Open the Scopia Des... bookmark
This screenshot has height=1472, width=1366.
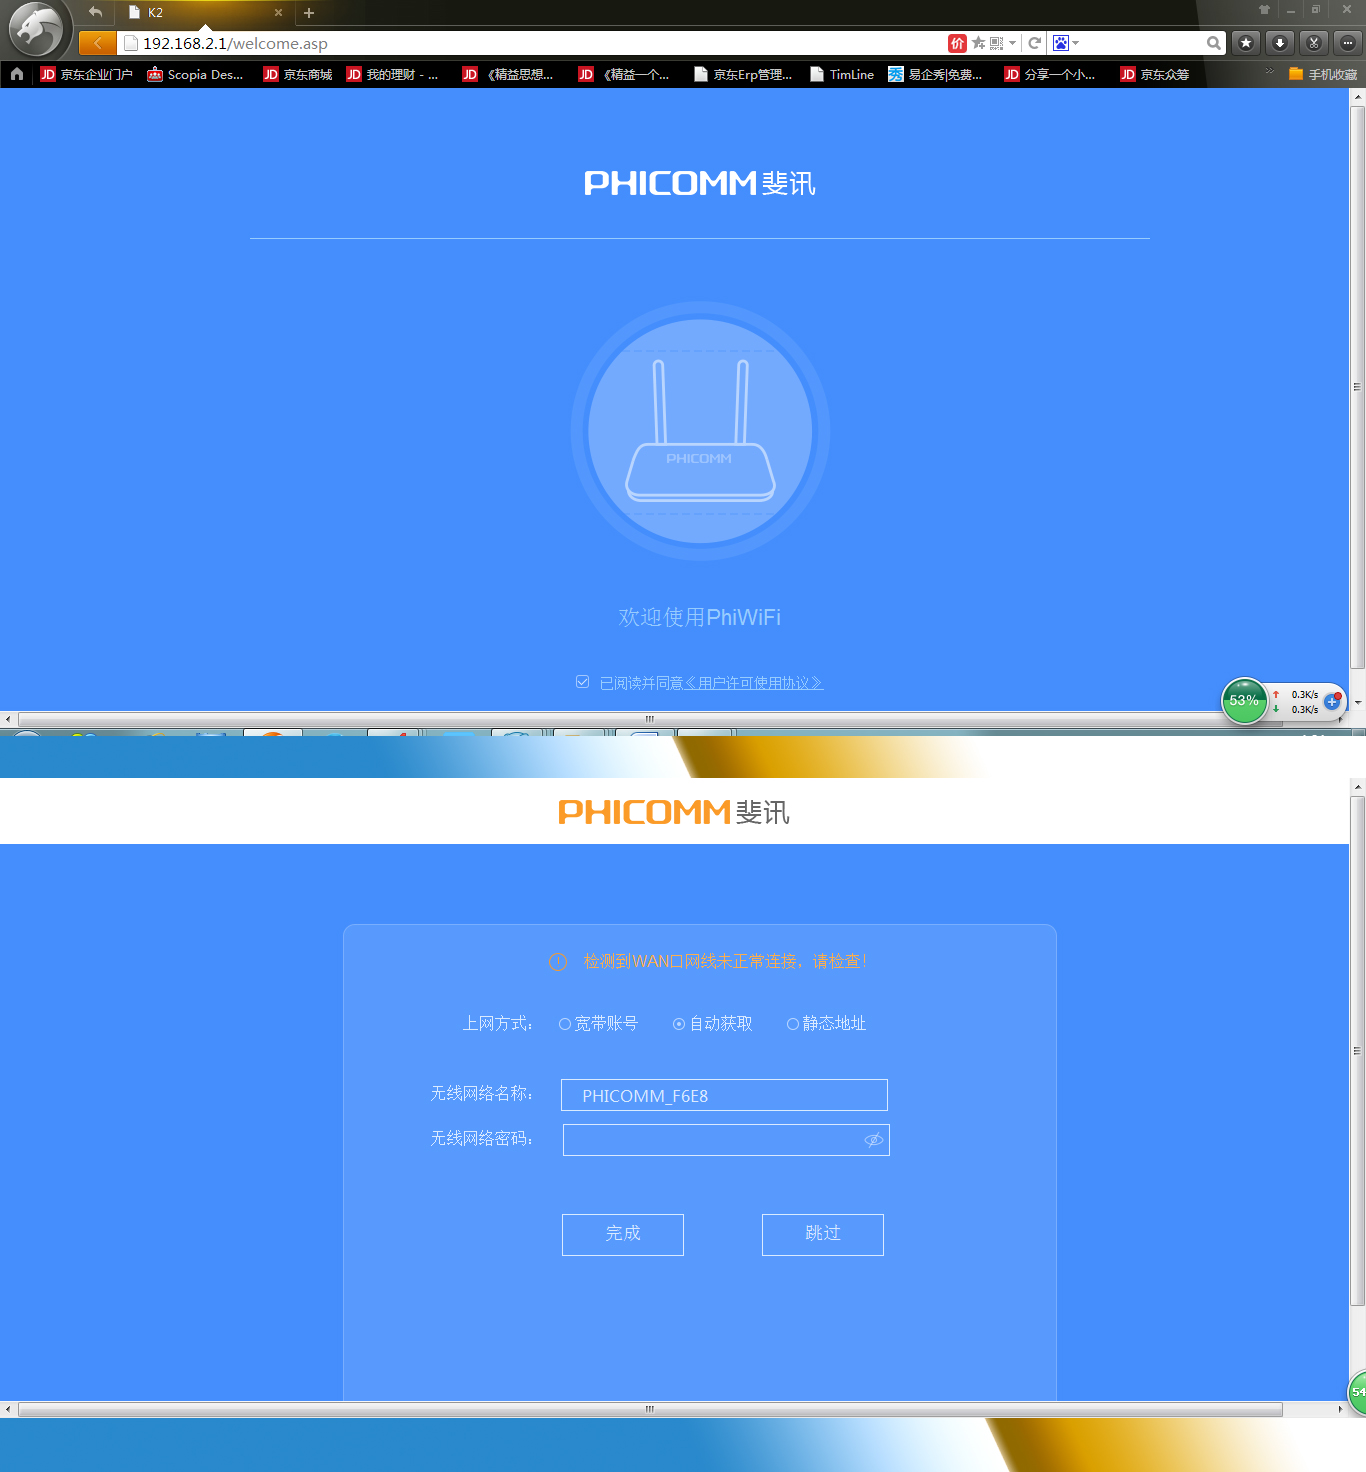pos(195,74)
